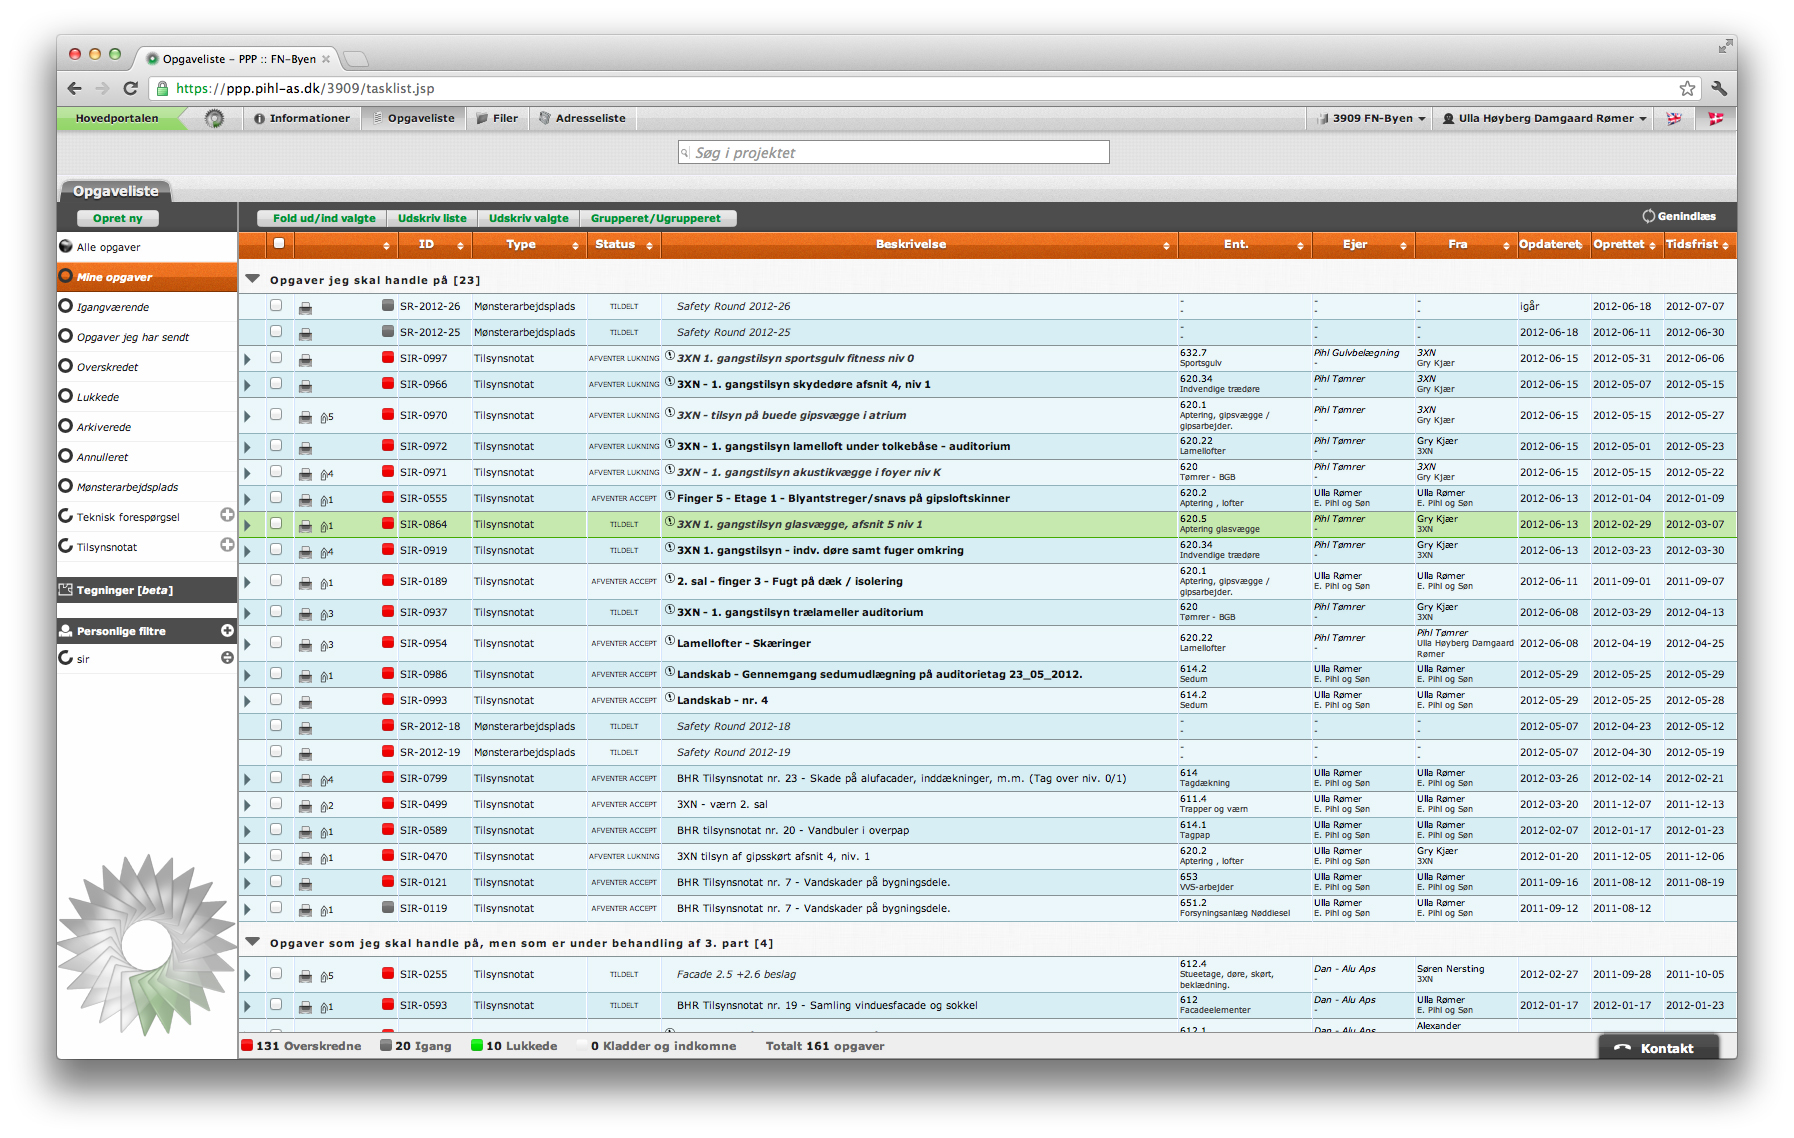This screenshot has height=1138, width=1794.
Task: Check the select-all checkbox in table header
Action: (x=279, y=243)
